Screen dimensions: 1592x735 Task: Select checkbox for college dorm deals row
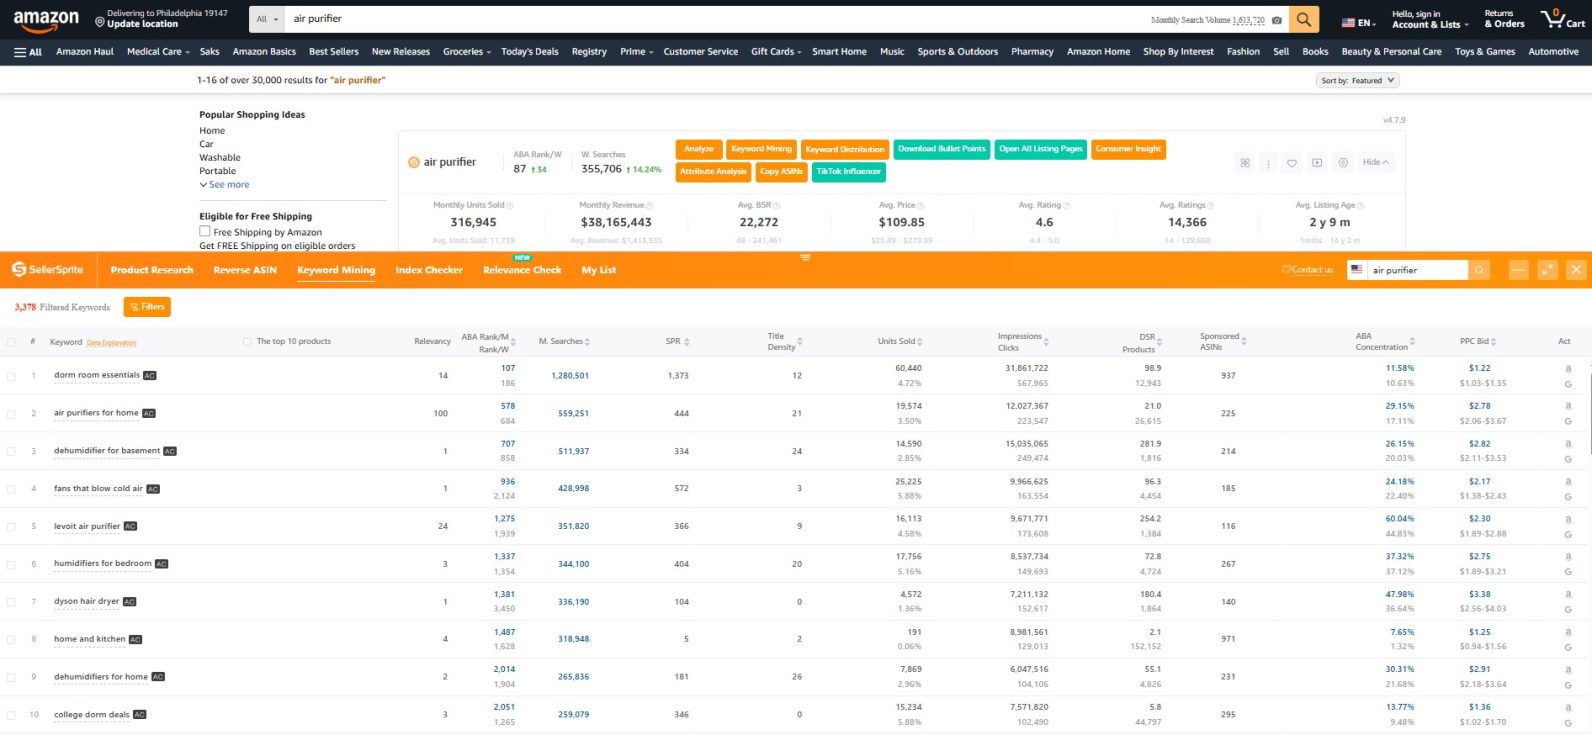(11, 715)
